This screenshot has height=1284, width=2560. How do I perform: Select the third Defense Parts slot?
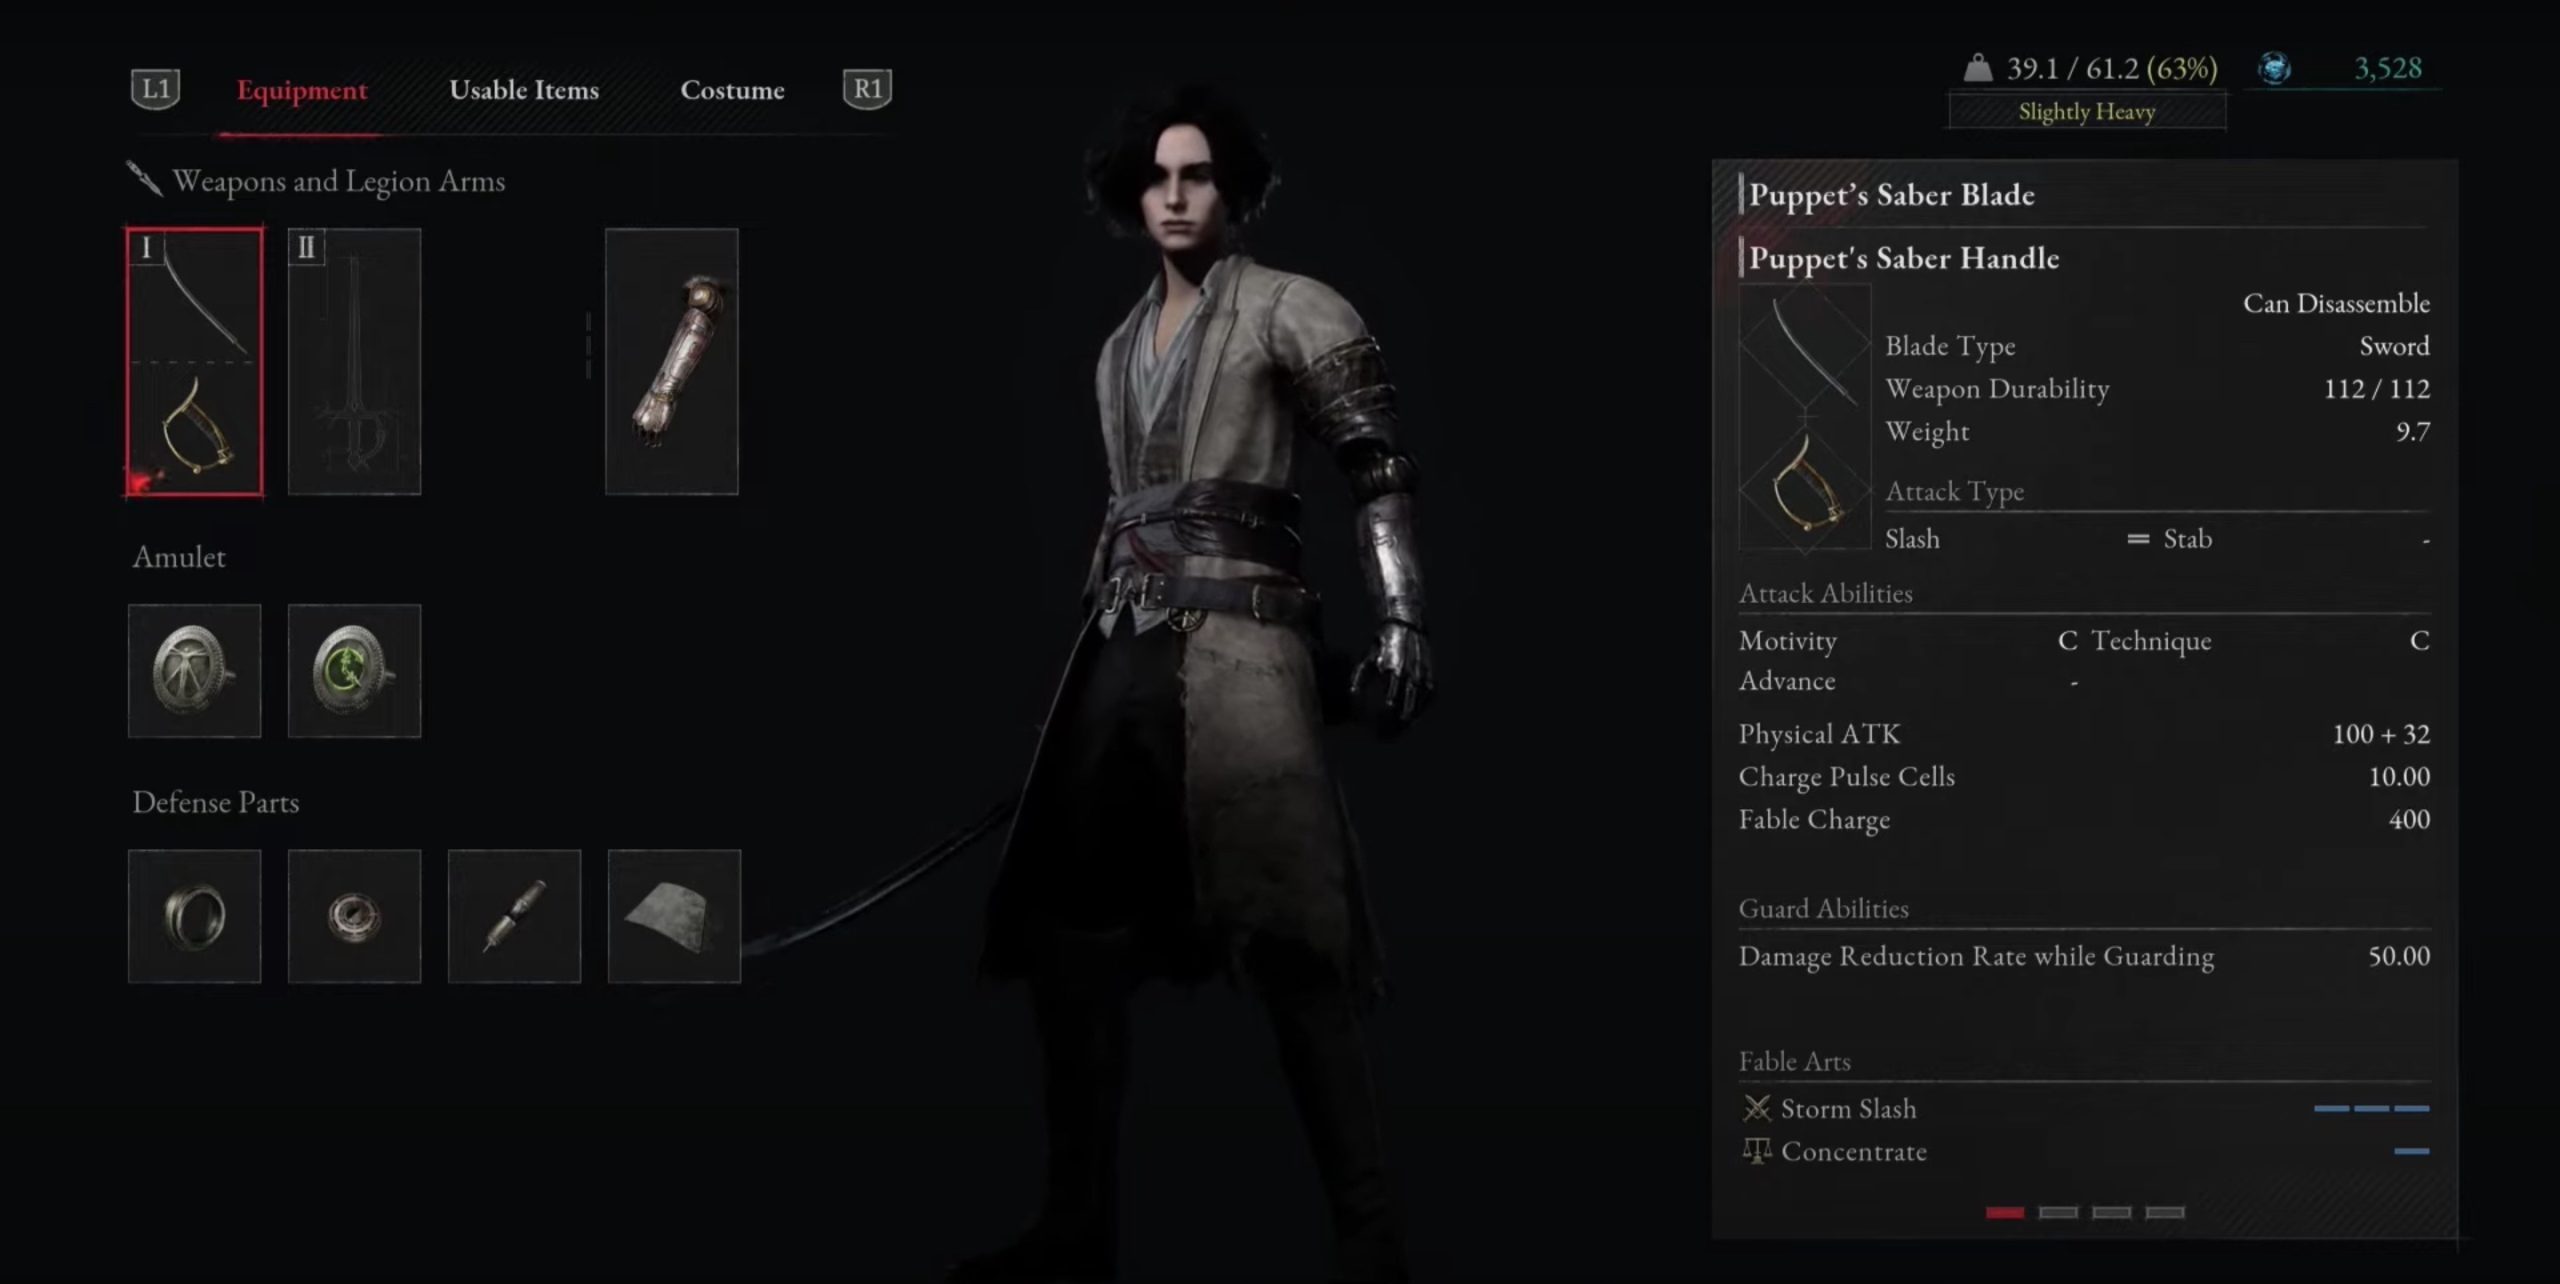(512, 914)
